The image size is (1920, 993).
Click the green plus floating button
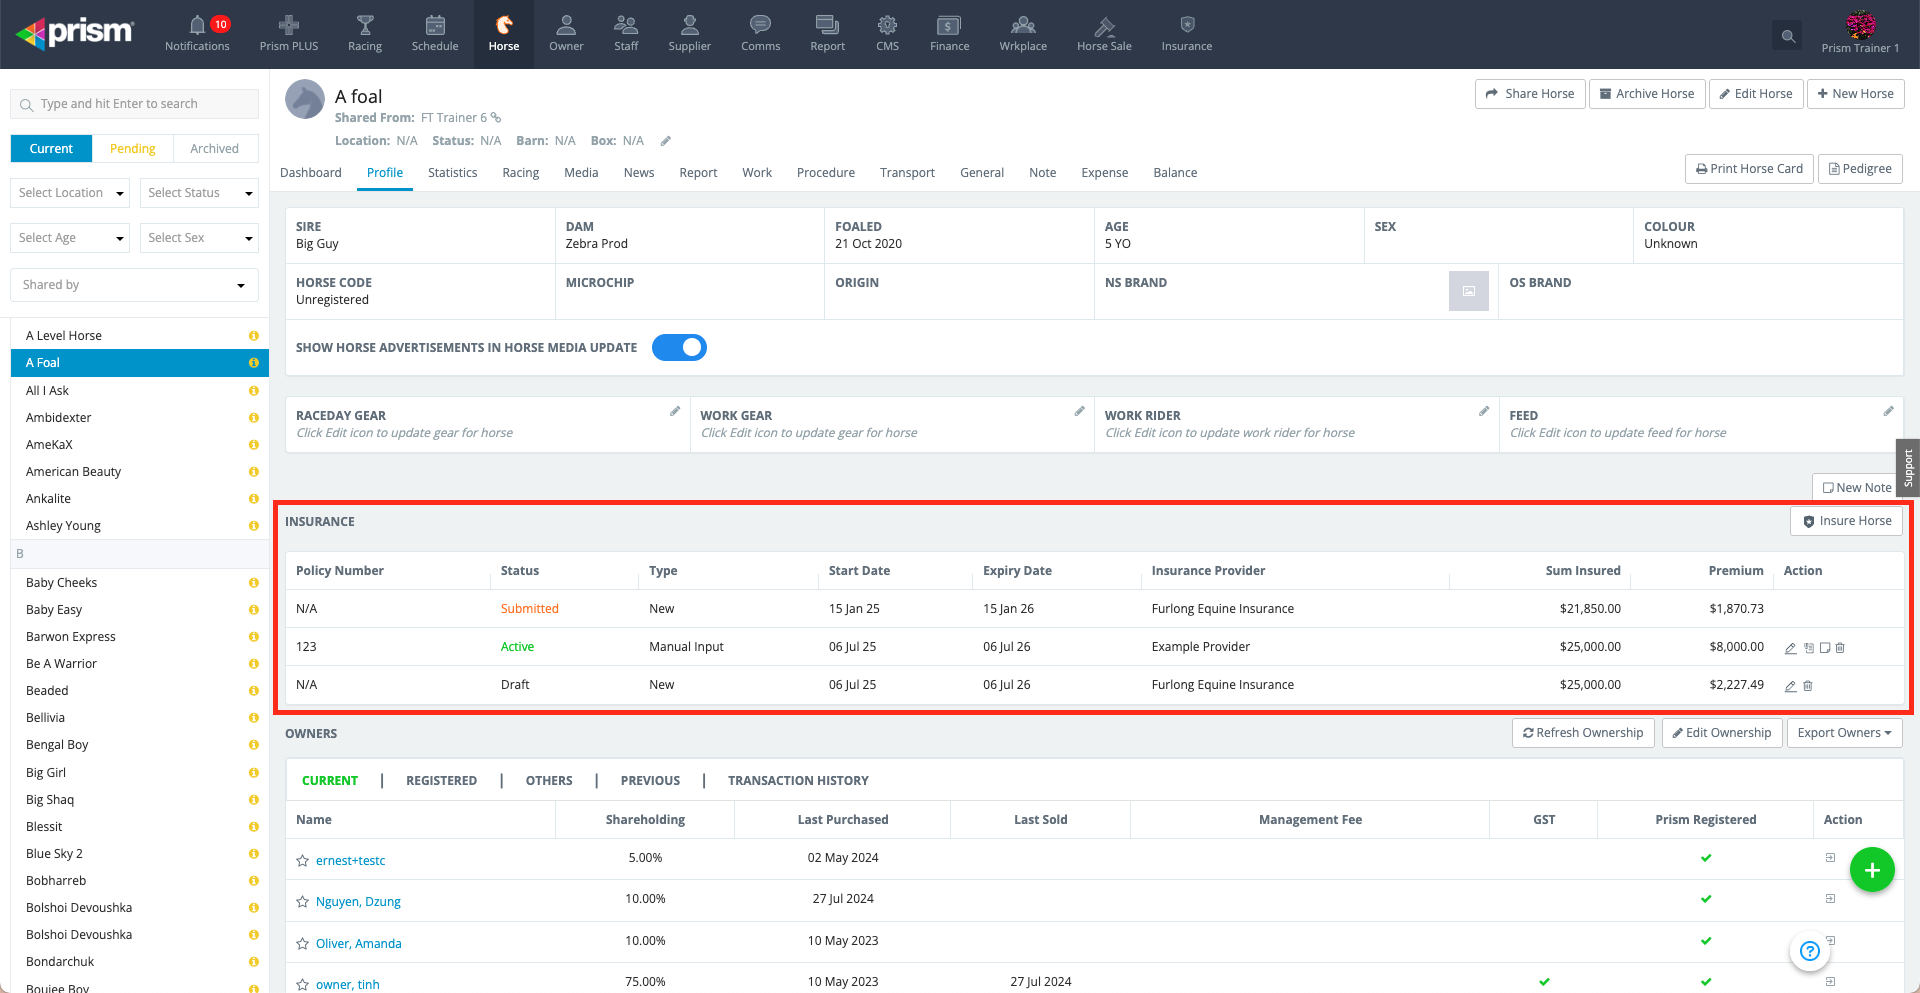click(x=1872, y=870)
